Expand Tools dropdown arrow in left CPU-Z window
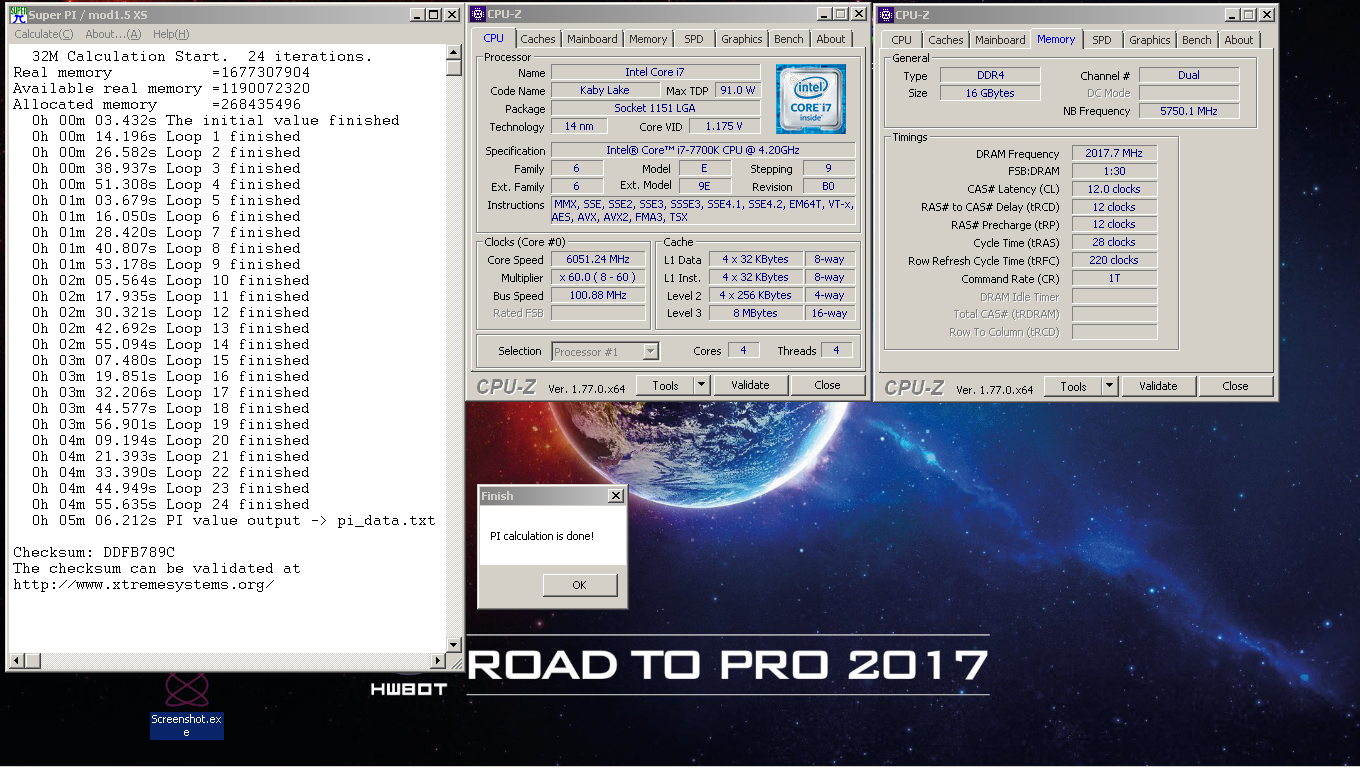Image resolution: width=1360 pixels, height=768 pixels. 701,385
